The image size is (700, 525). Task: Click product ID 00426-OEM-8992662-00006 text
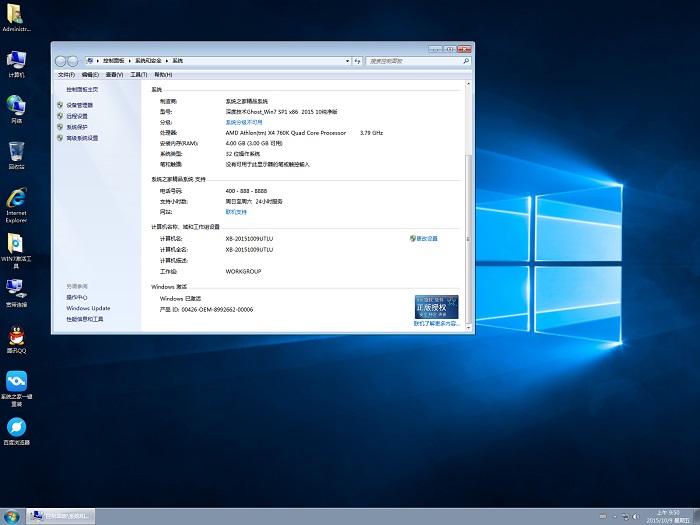click(x=206, y=309)
